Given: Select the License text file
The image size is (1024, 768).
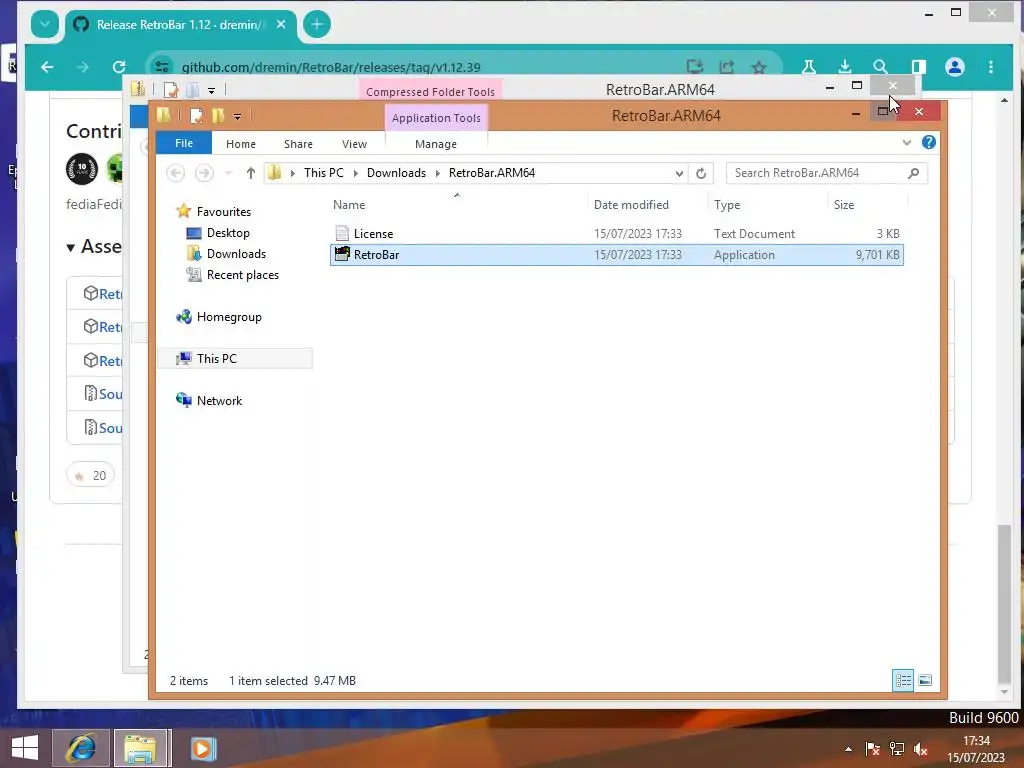Looking at the screenshot, I should click(x=616, y=234).
